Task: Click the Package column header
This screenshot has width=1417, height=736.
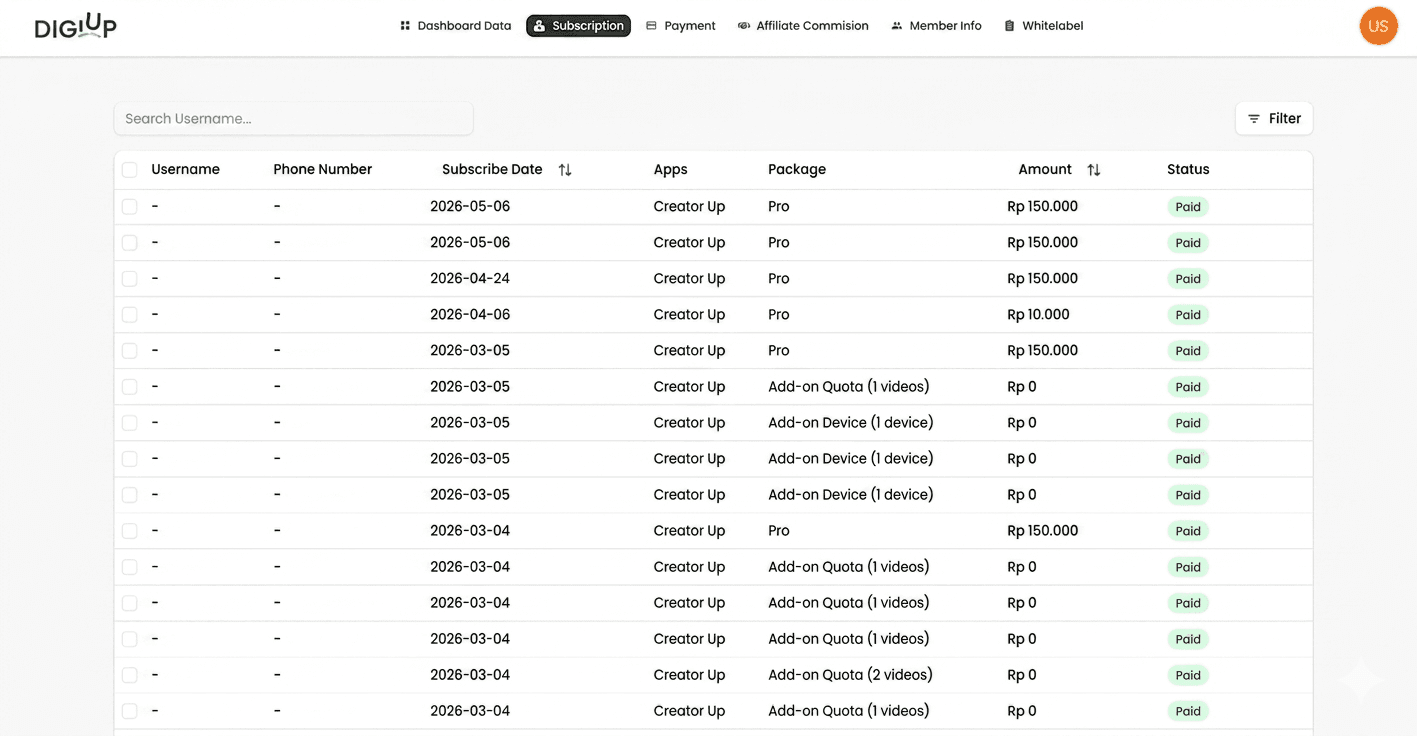Action: pos(797,170)
